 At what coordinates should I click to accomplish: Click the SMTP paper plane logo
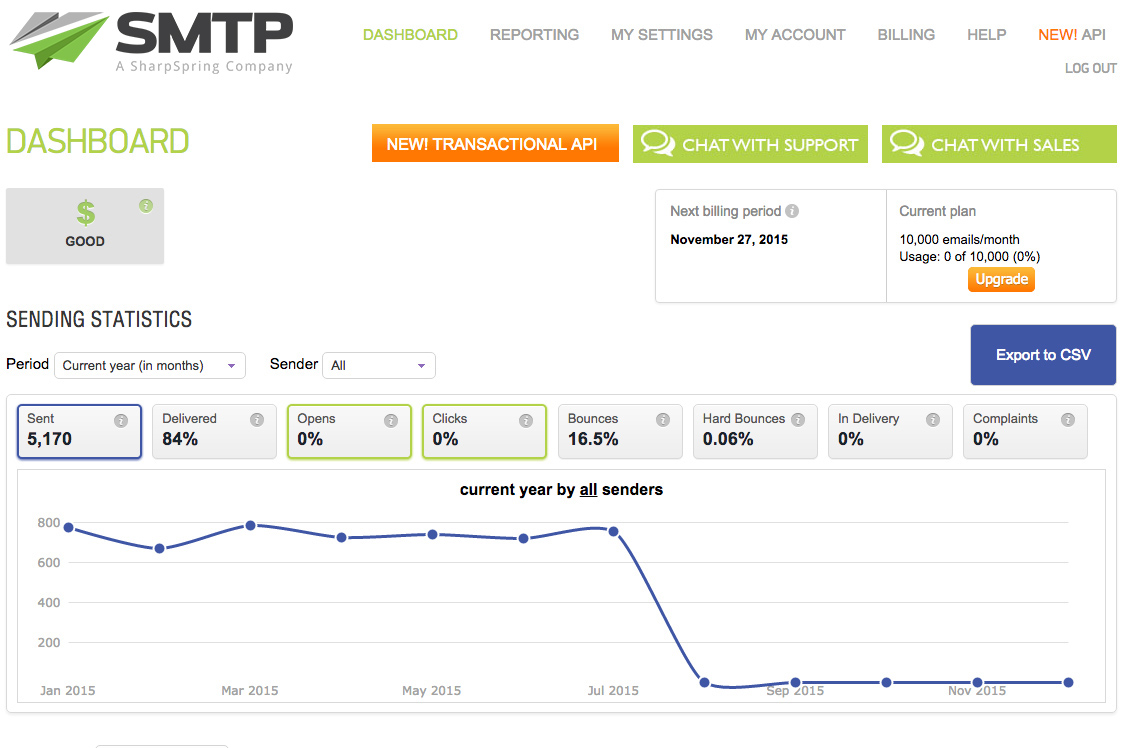(x=58, y=41)
